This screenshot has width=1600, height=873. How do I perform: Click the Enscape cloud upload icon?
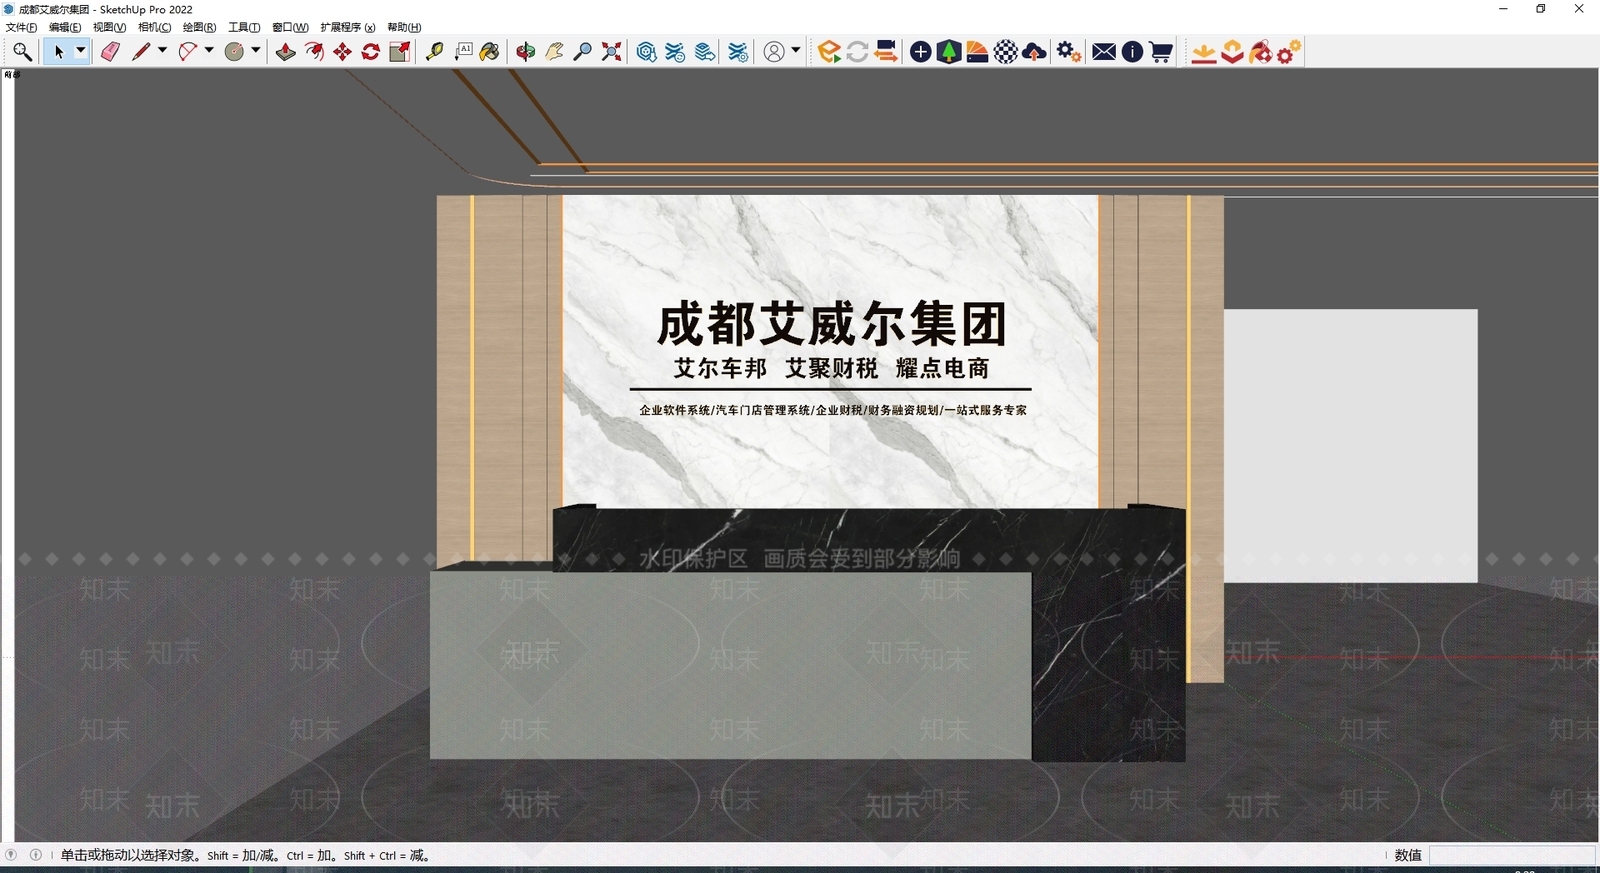click(1035, 52)
